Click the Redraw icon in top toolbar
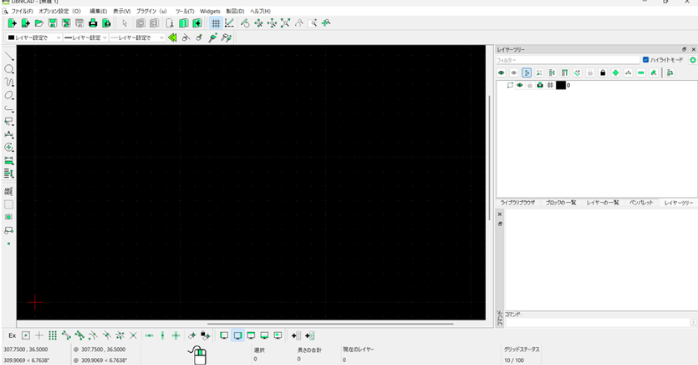The image size is (698, 365). [245, 23]
